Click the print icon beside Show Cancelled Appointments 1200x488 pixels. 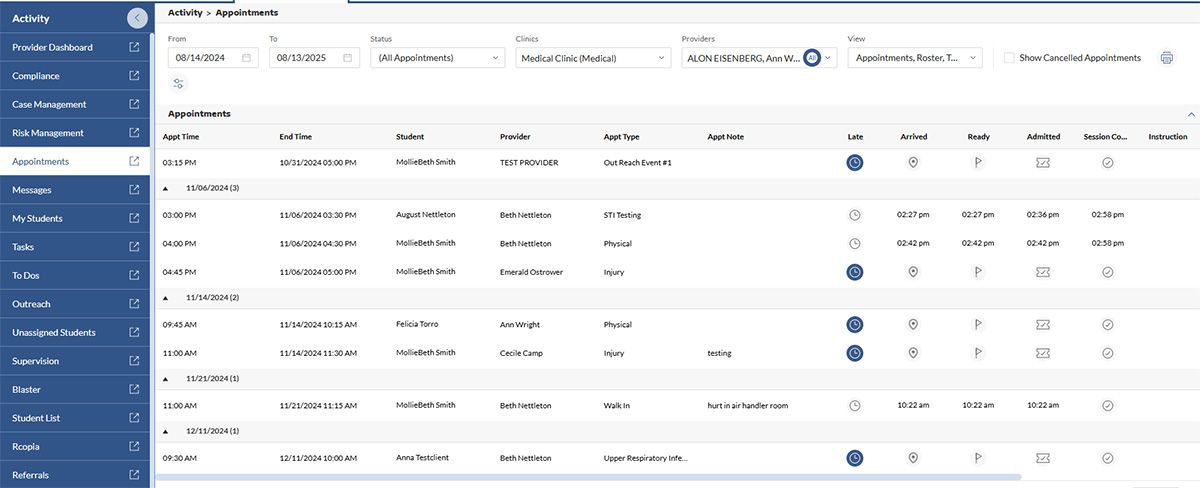pyautogui.click(x=1166, y=58)
